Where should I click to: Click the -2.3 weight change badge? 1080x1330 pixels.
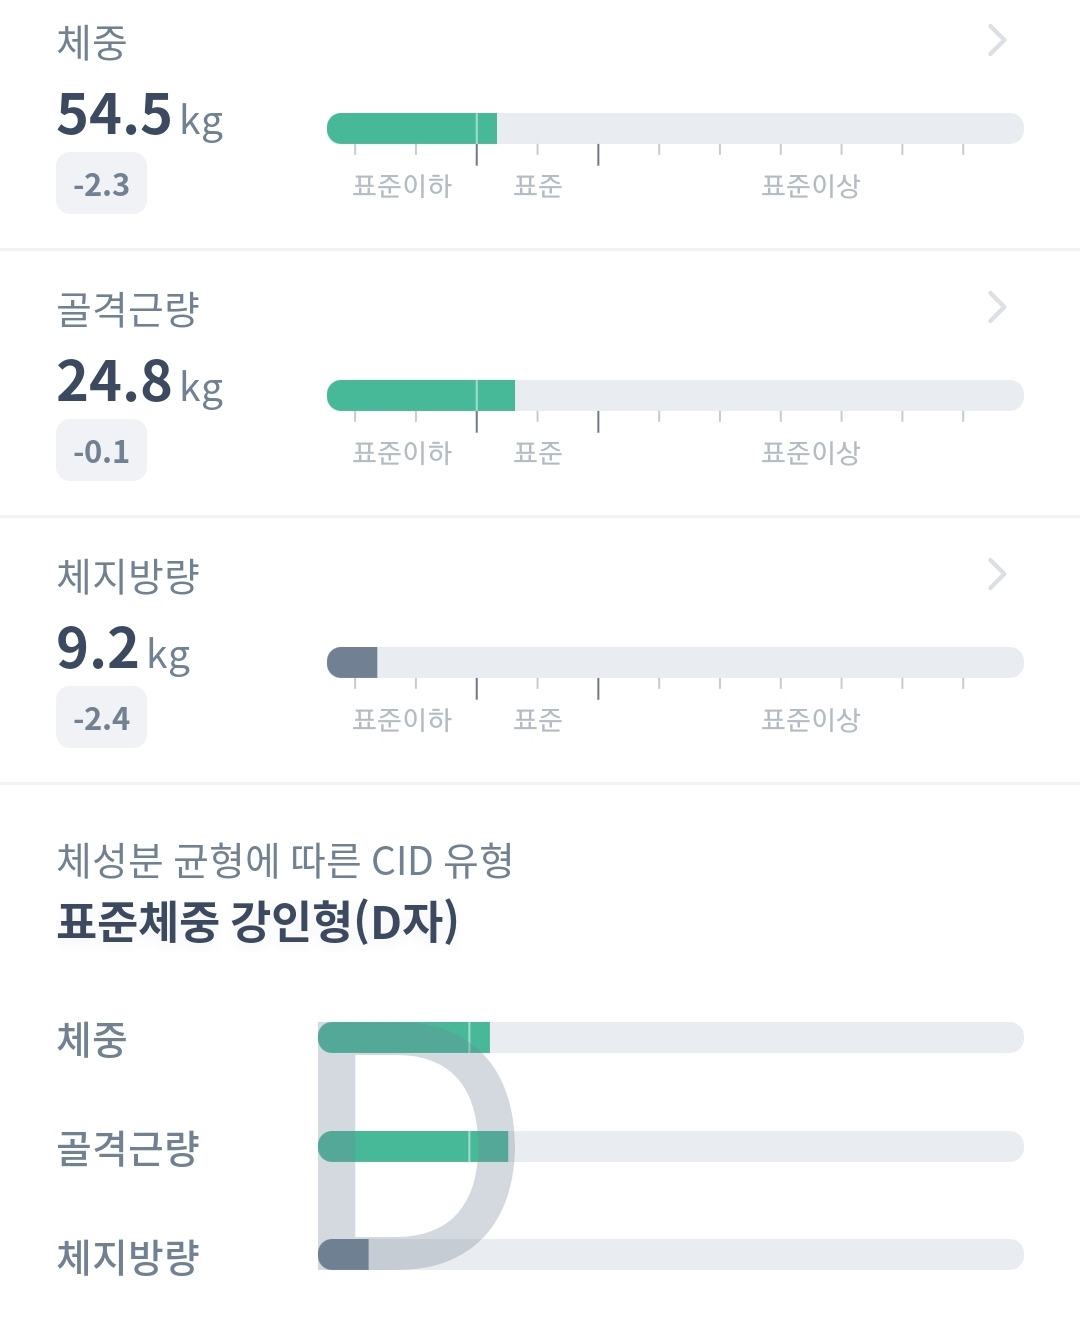101,185
